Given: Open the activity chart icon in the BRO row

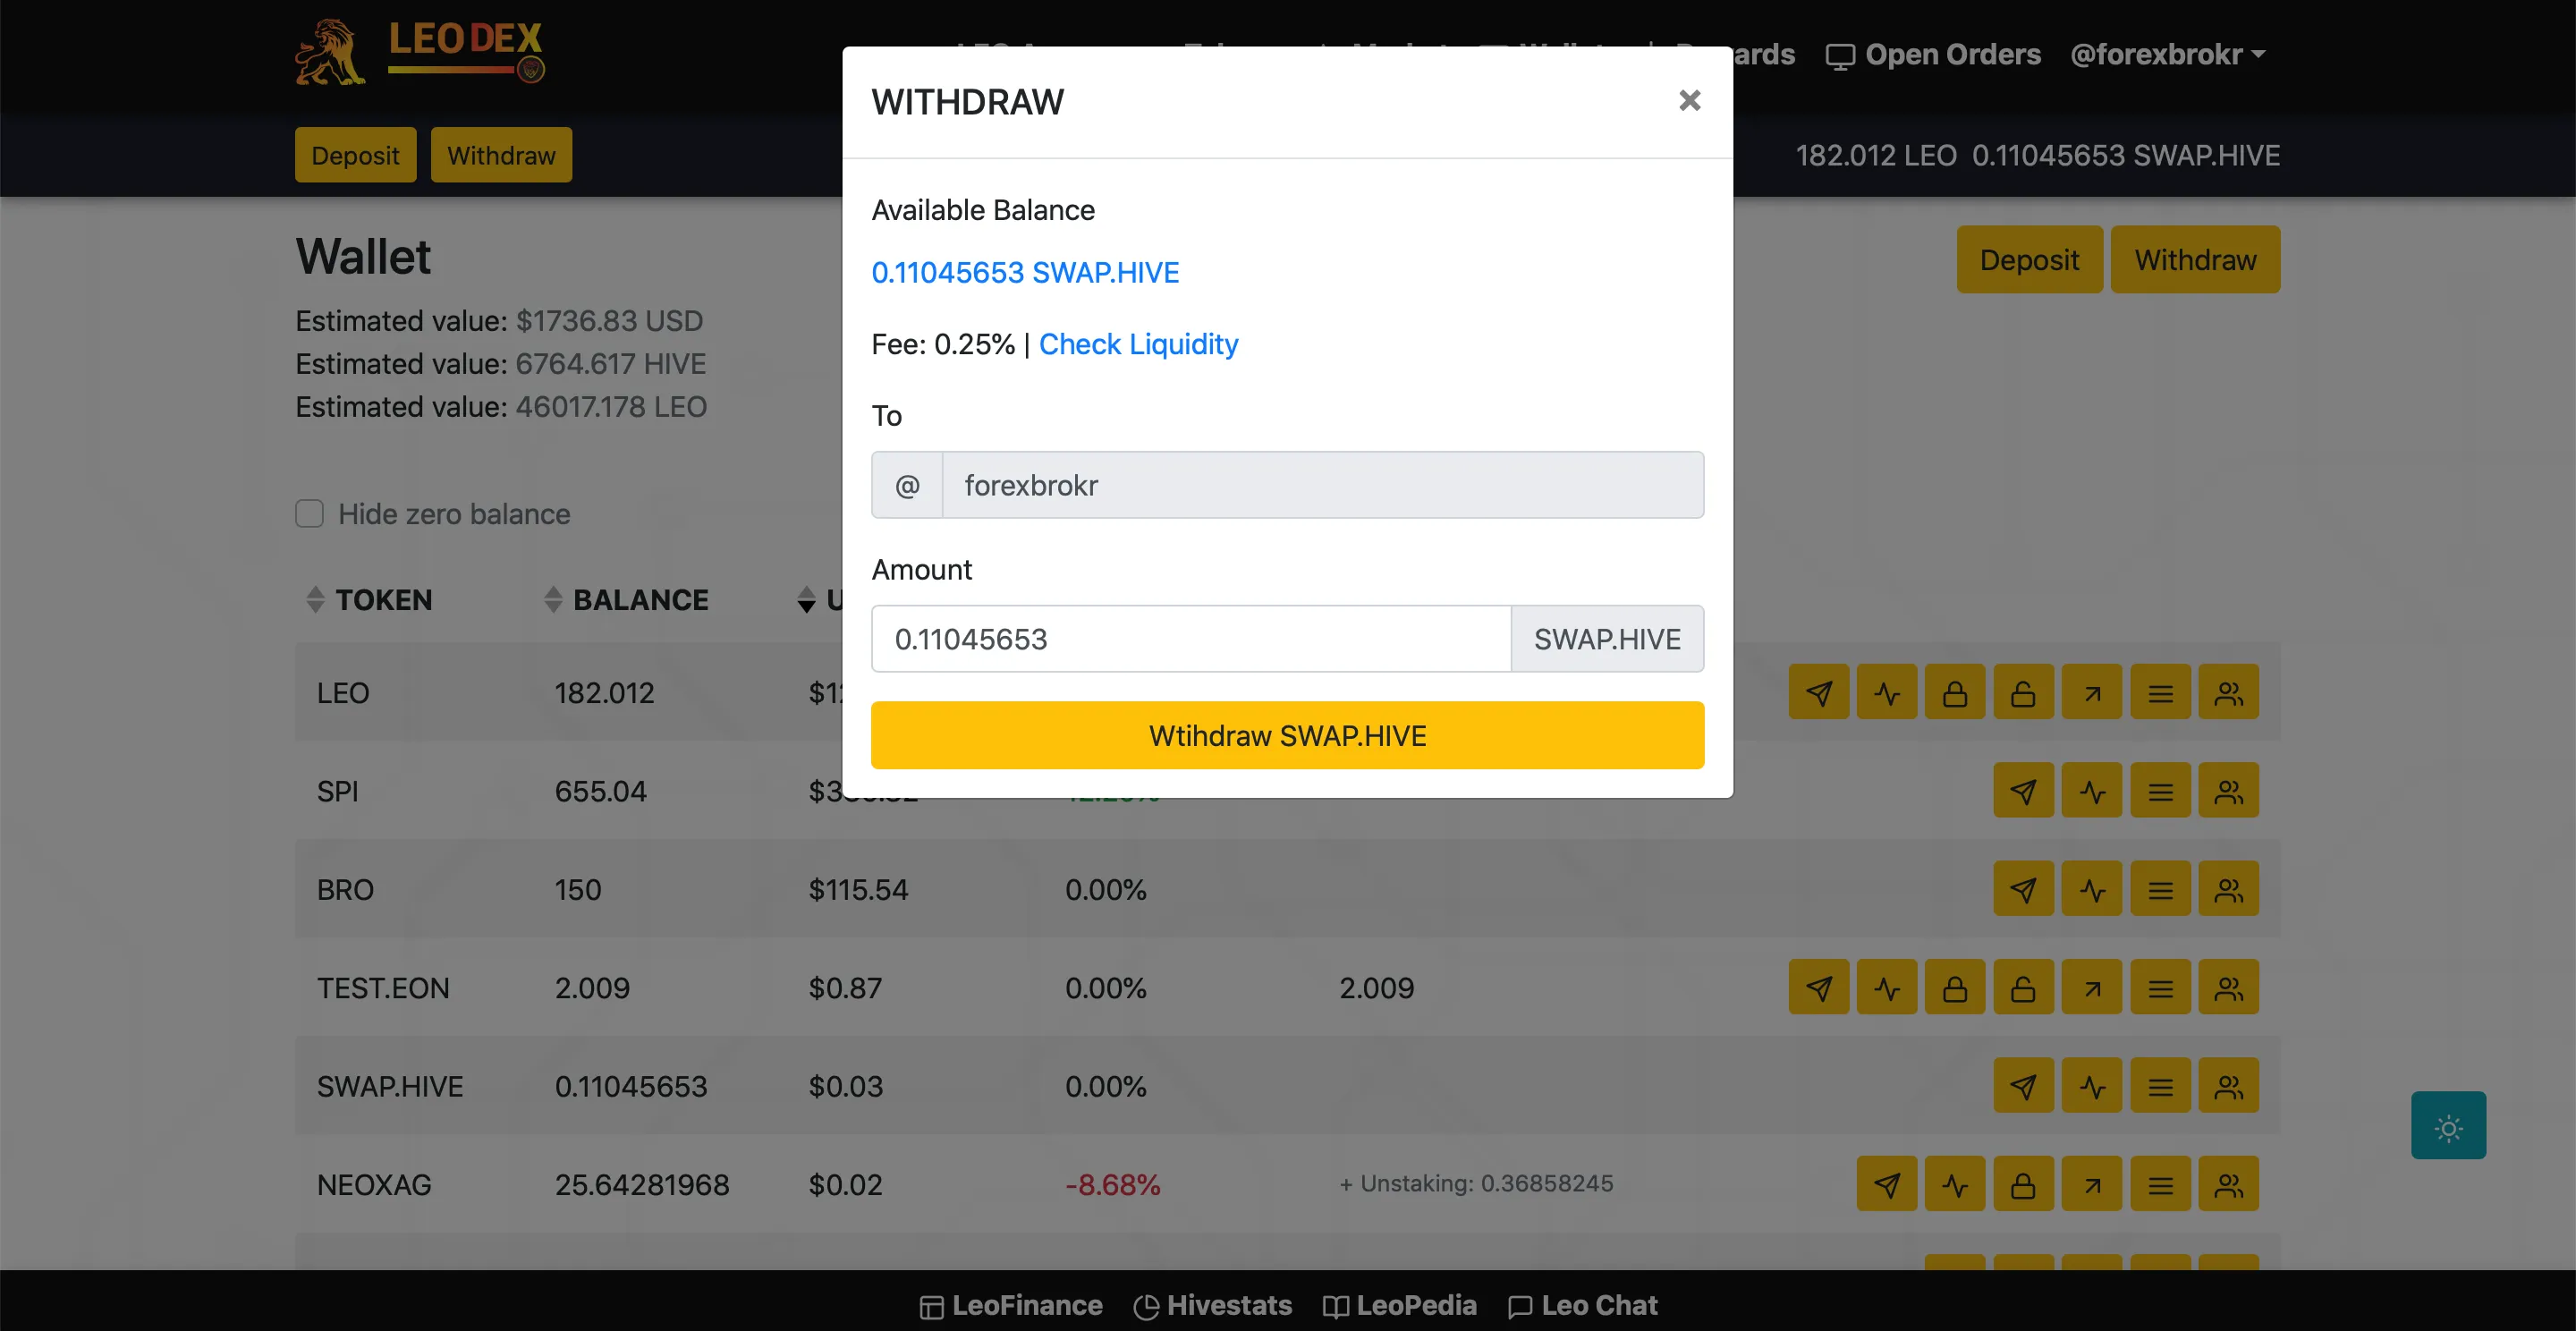Looking at the screenshot, I should (2092, 889).
